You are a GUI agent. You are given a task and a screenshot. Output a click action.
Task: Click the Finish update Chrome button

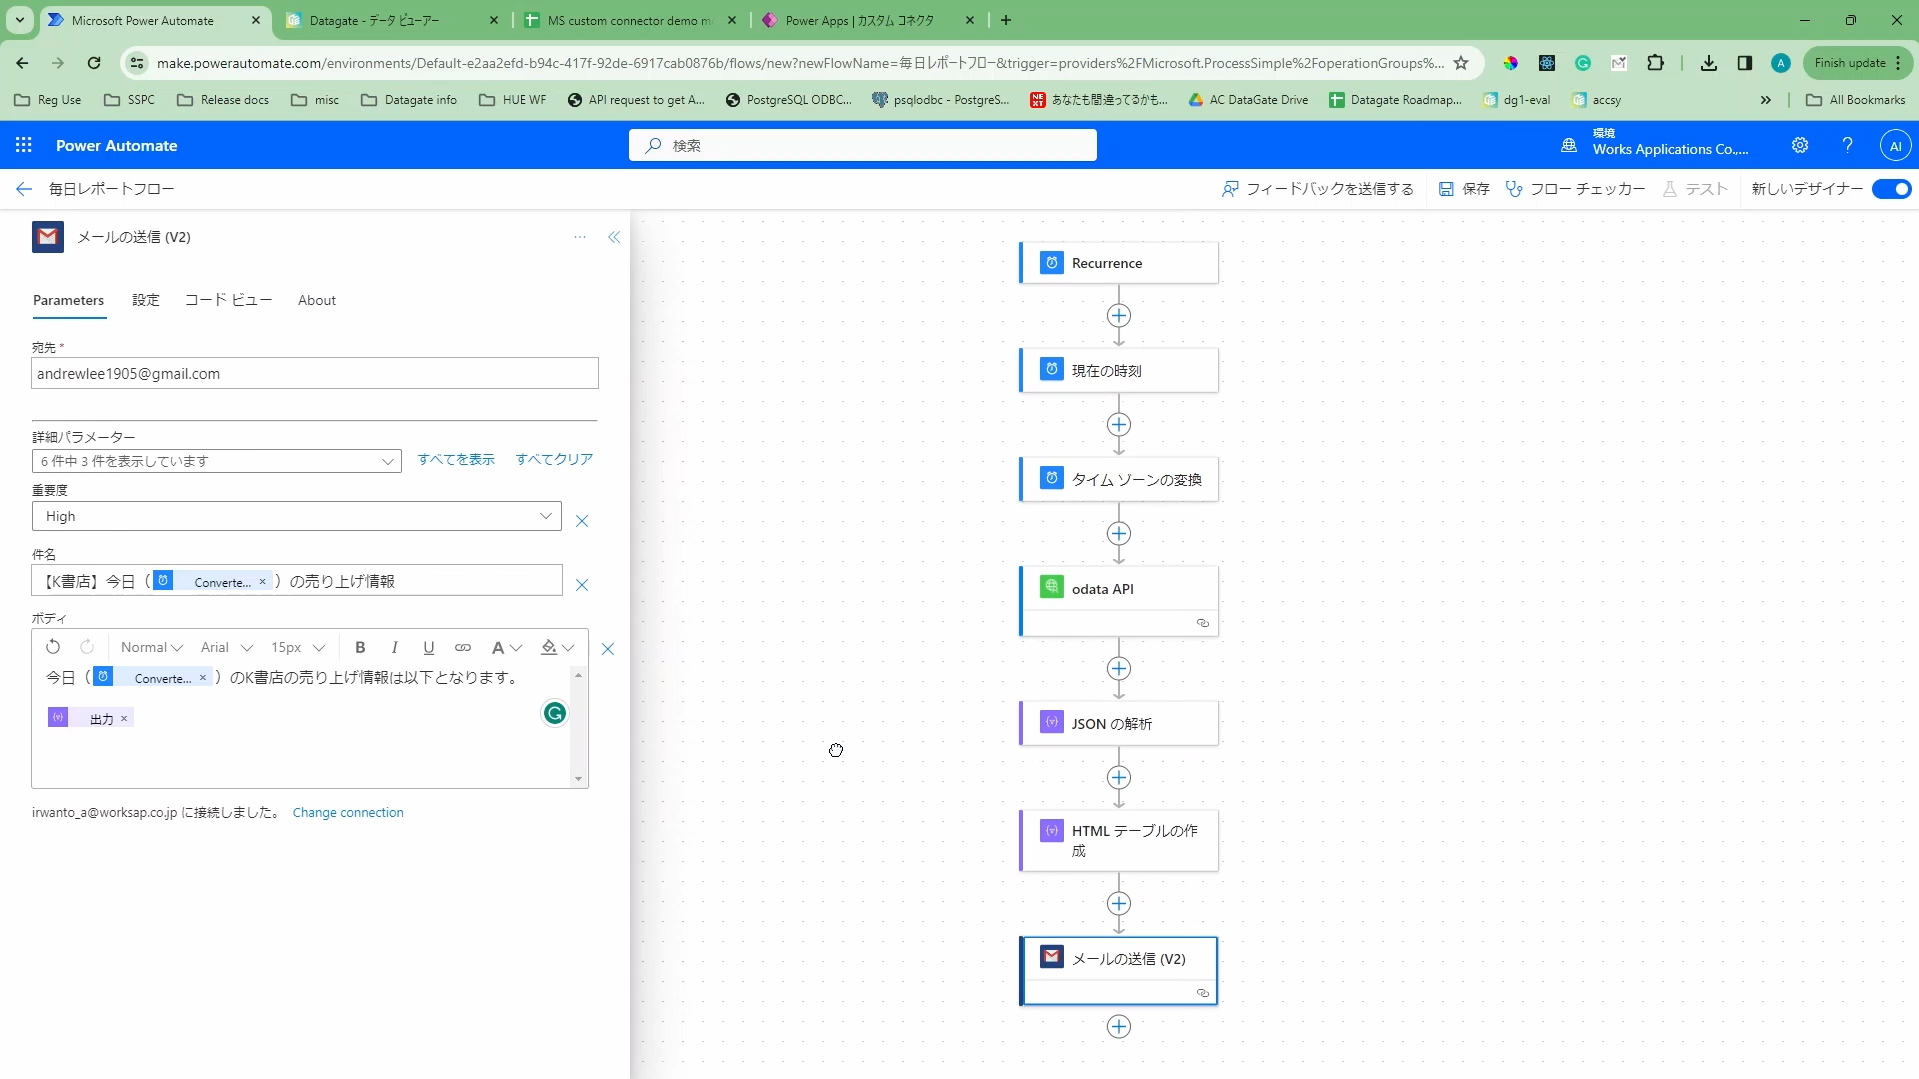click(1858, 63)
